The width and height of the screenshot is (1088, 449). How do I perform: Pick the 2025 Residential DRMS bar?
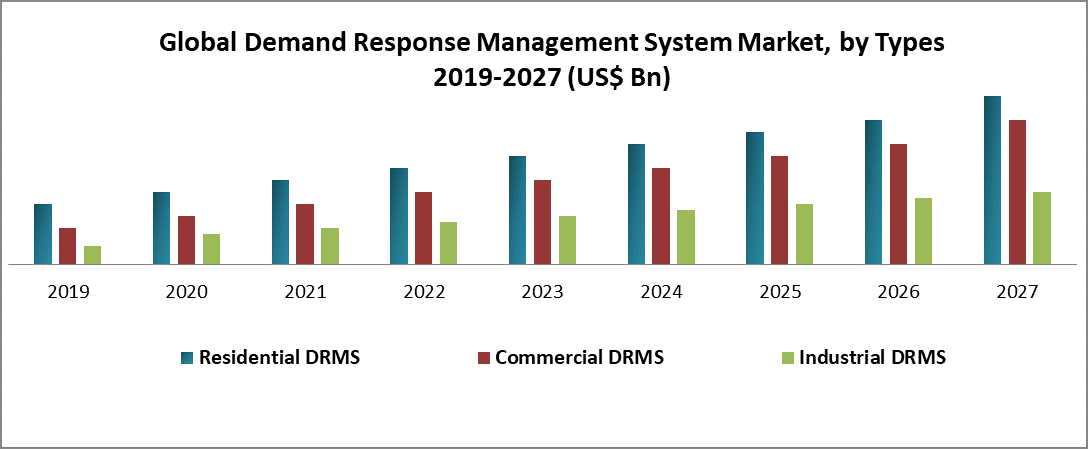(754, 199)
